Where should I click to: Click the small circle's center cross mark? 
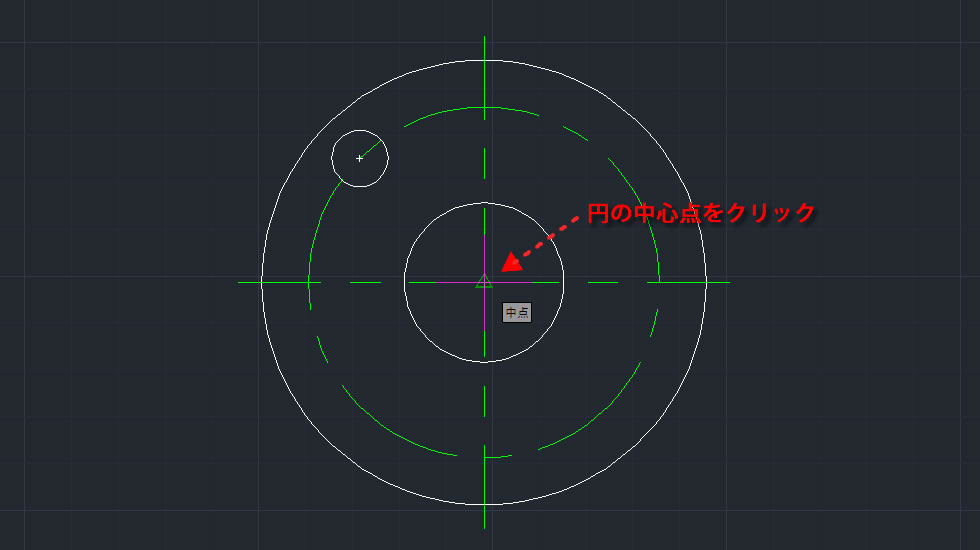[359, 159]
